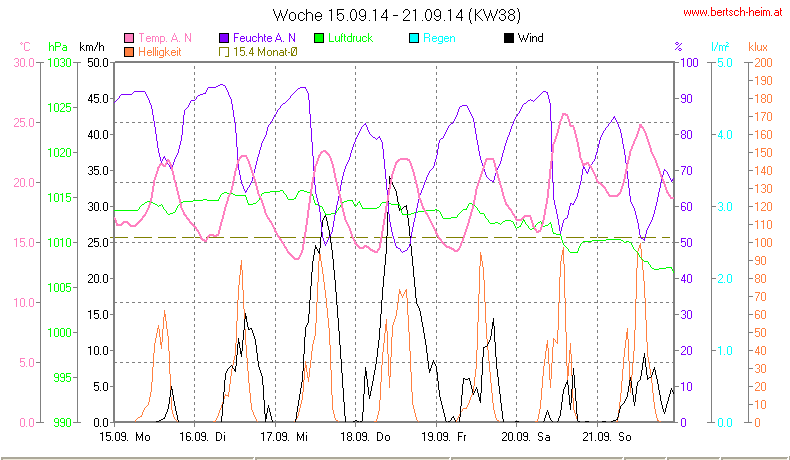Click the km/h wind axis unit label

92,47
